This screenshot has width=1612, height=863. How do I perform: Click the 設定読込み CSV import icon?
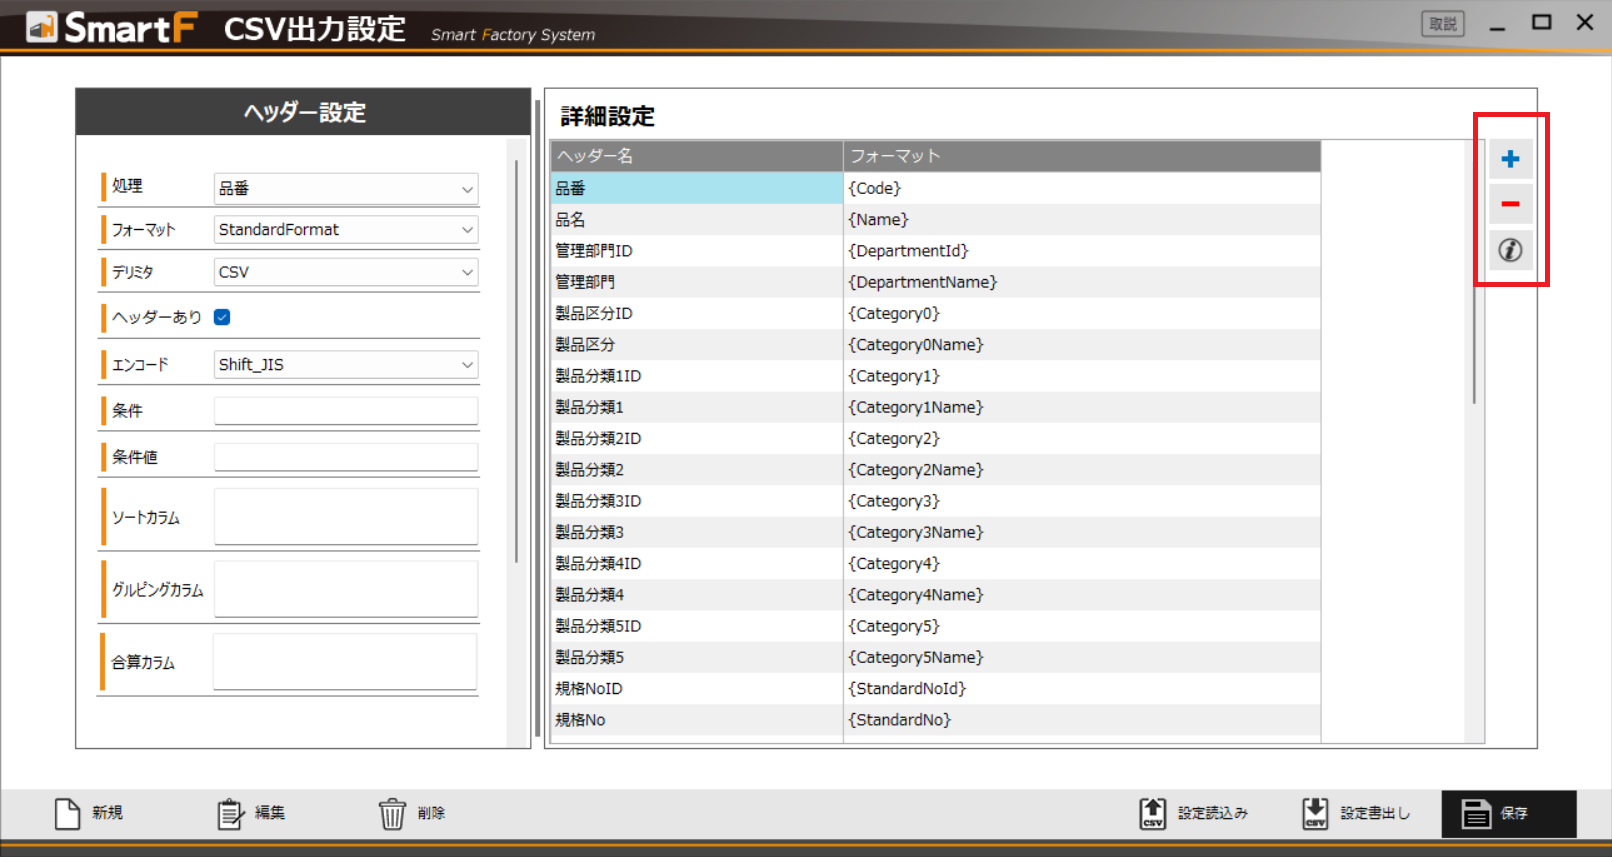click(x=1153, y=813)
